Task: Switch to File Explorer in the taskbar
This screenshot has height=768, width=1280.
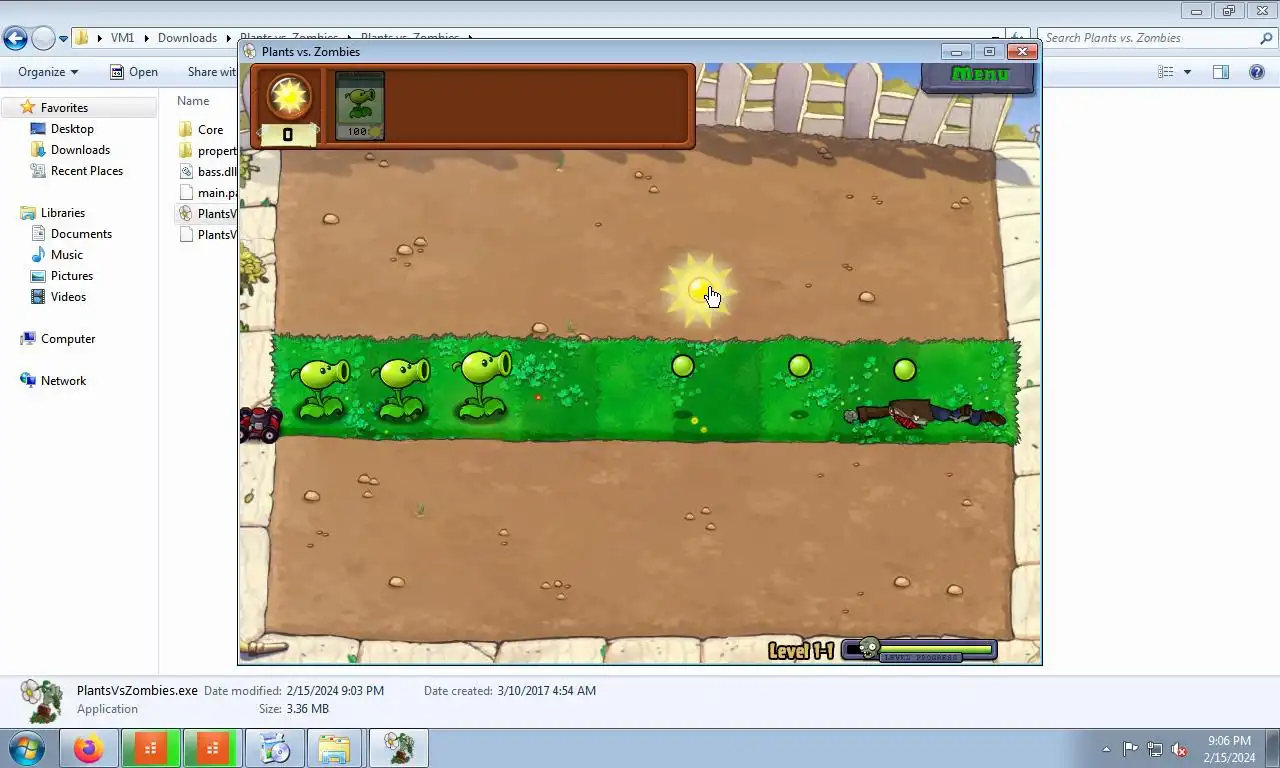Action: (x=335, y=748)
